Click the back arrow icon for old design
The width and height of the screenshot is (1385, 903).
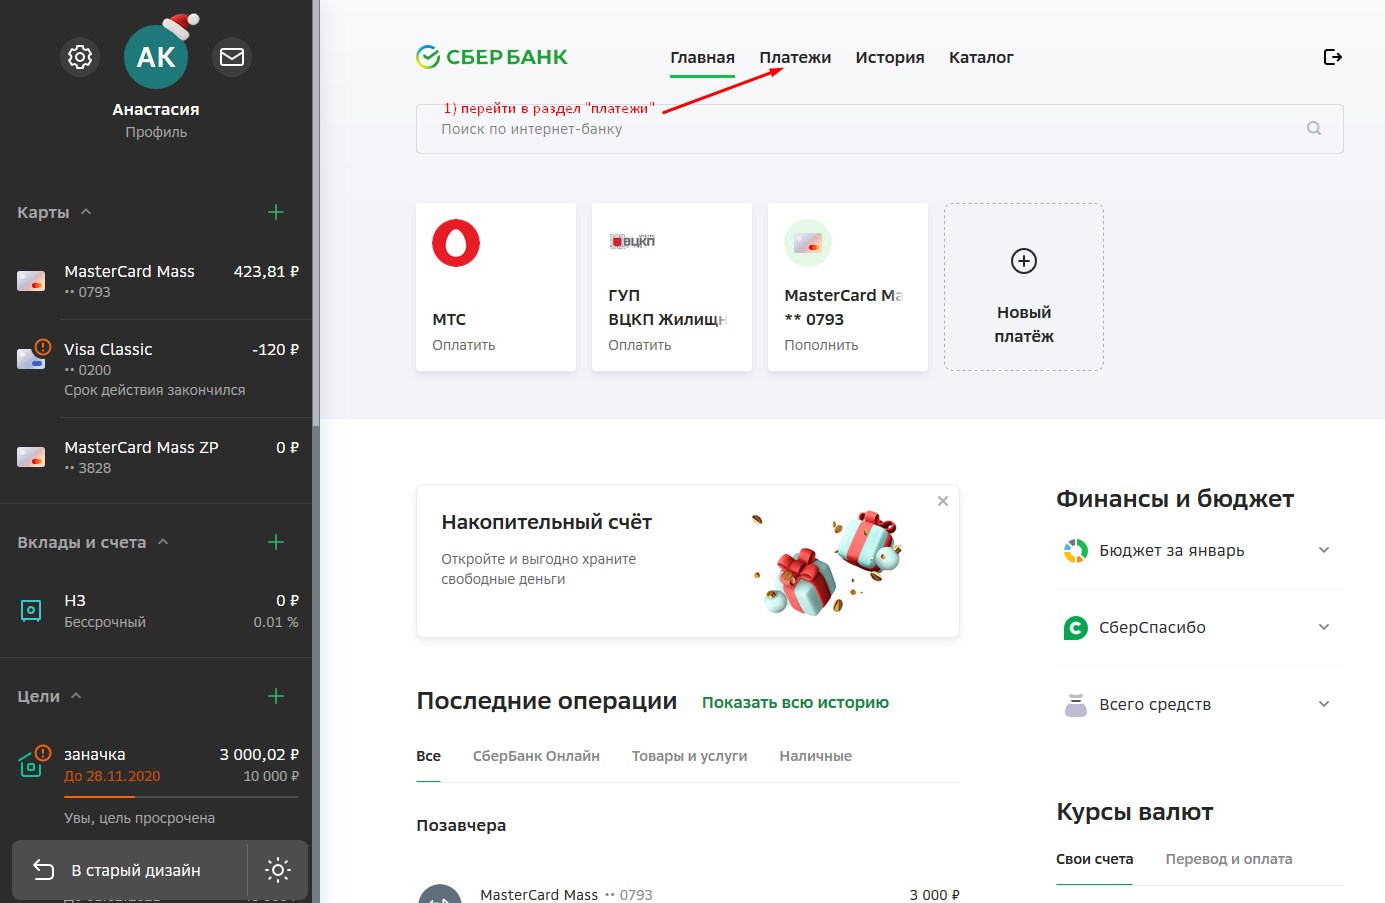43,870
